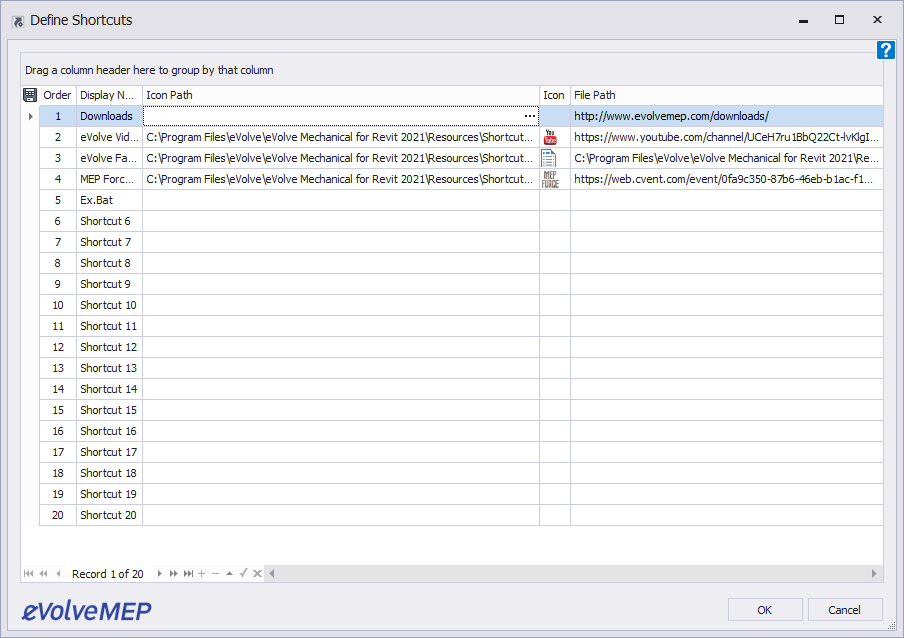The image size is (904, 638).
Task: Select the Shortcut 6 cell
Action: [109, 221]
